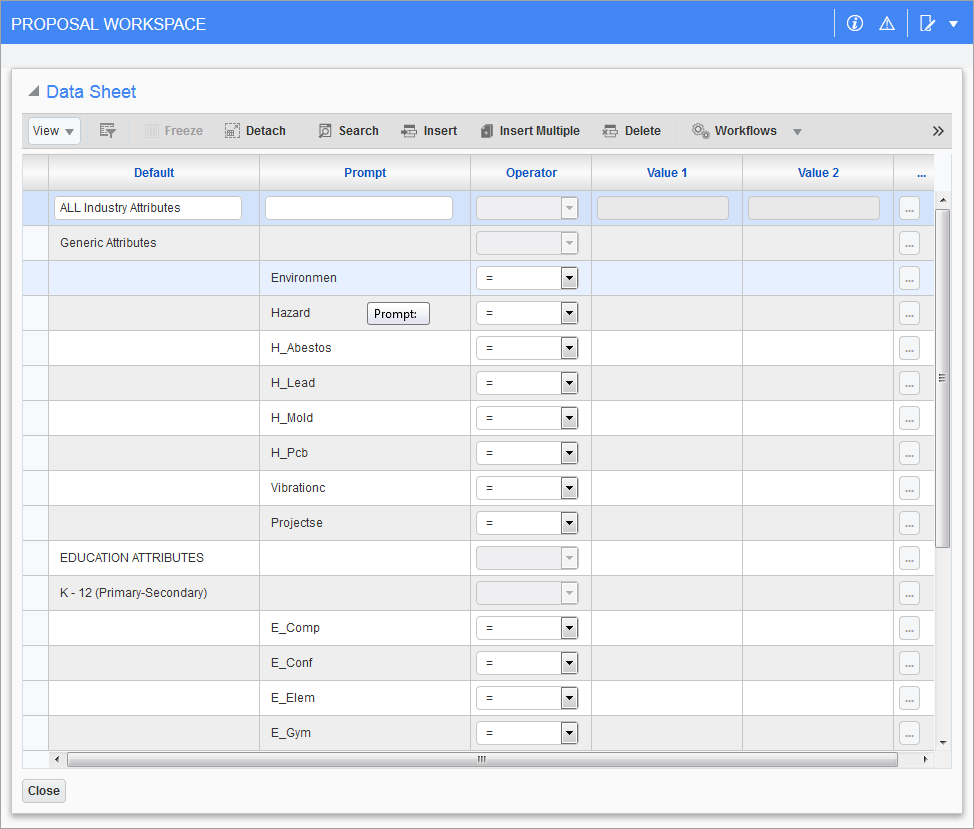The height and width of the screenshot is (829, 974).
Task: Open the Operator dropdown for E_Comp row
Action: [x=568, y=628]
